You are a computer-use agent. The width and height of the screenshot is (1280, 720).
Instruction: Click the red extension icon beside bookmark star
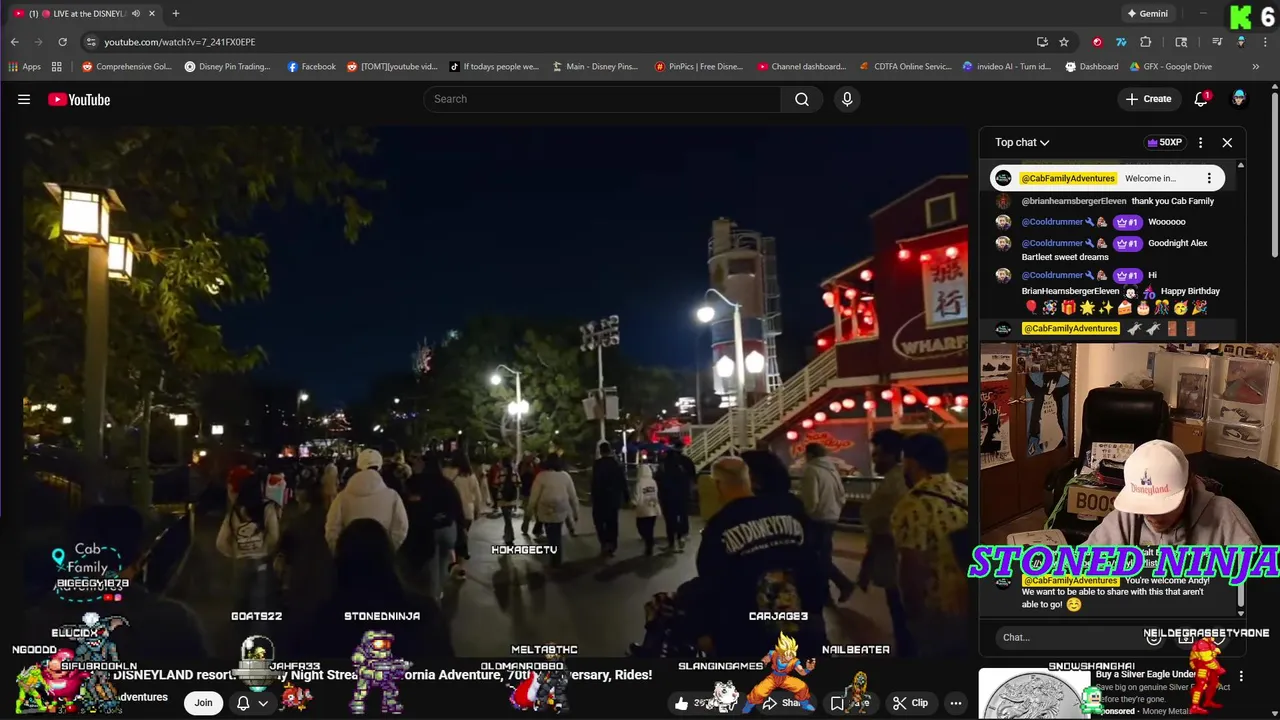click(1097, 42)
